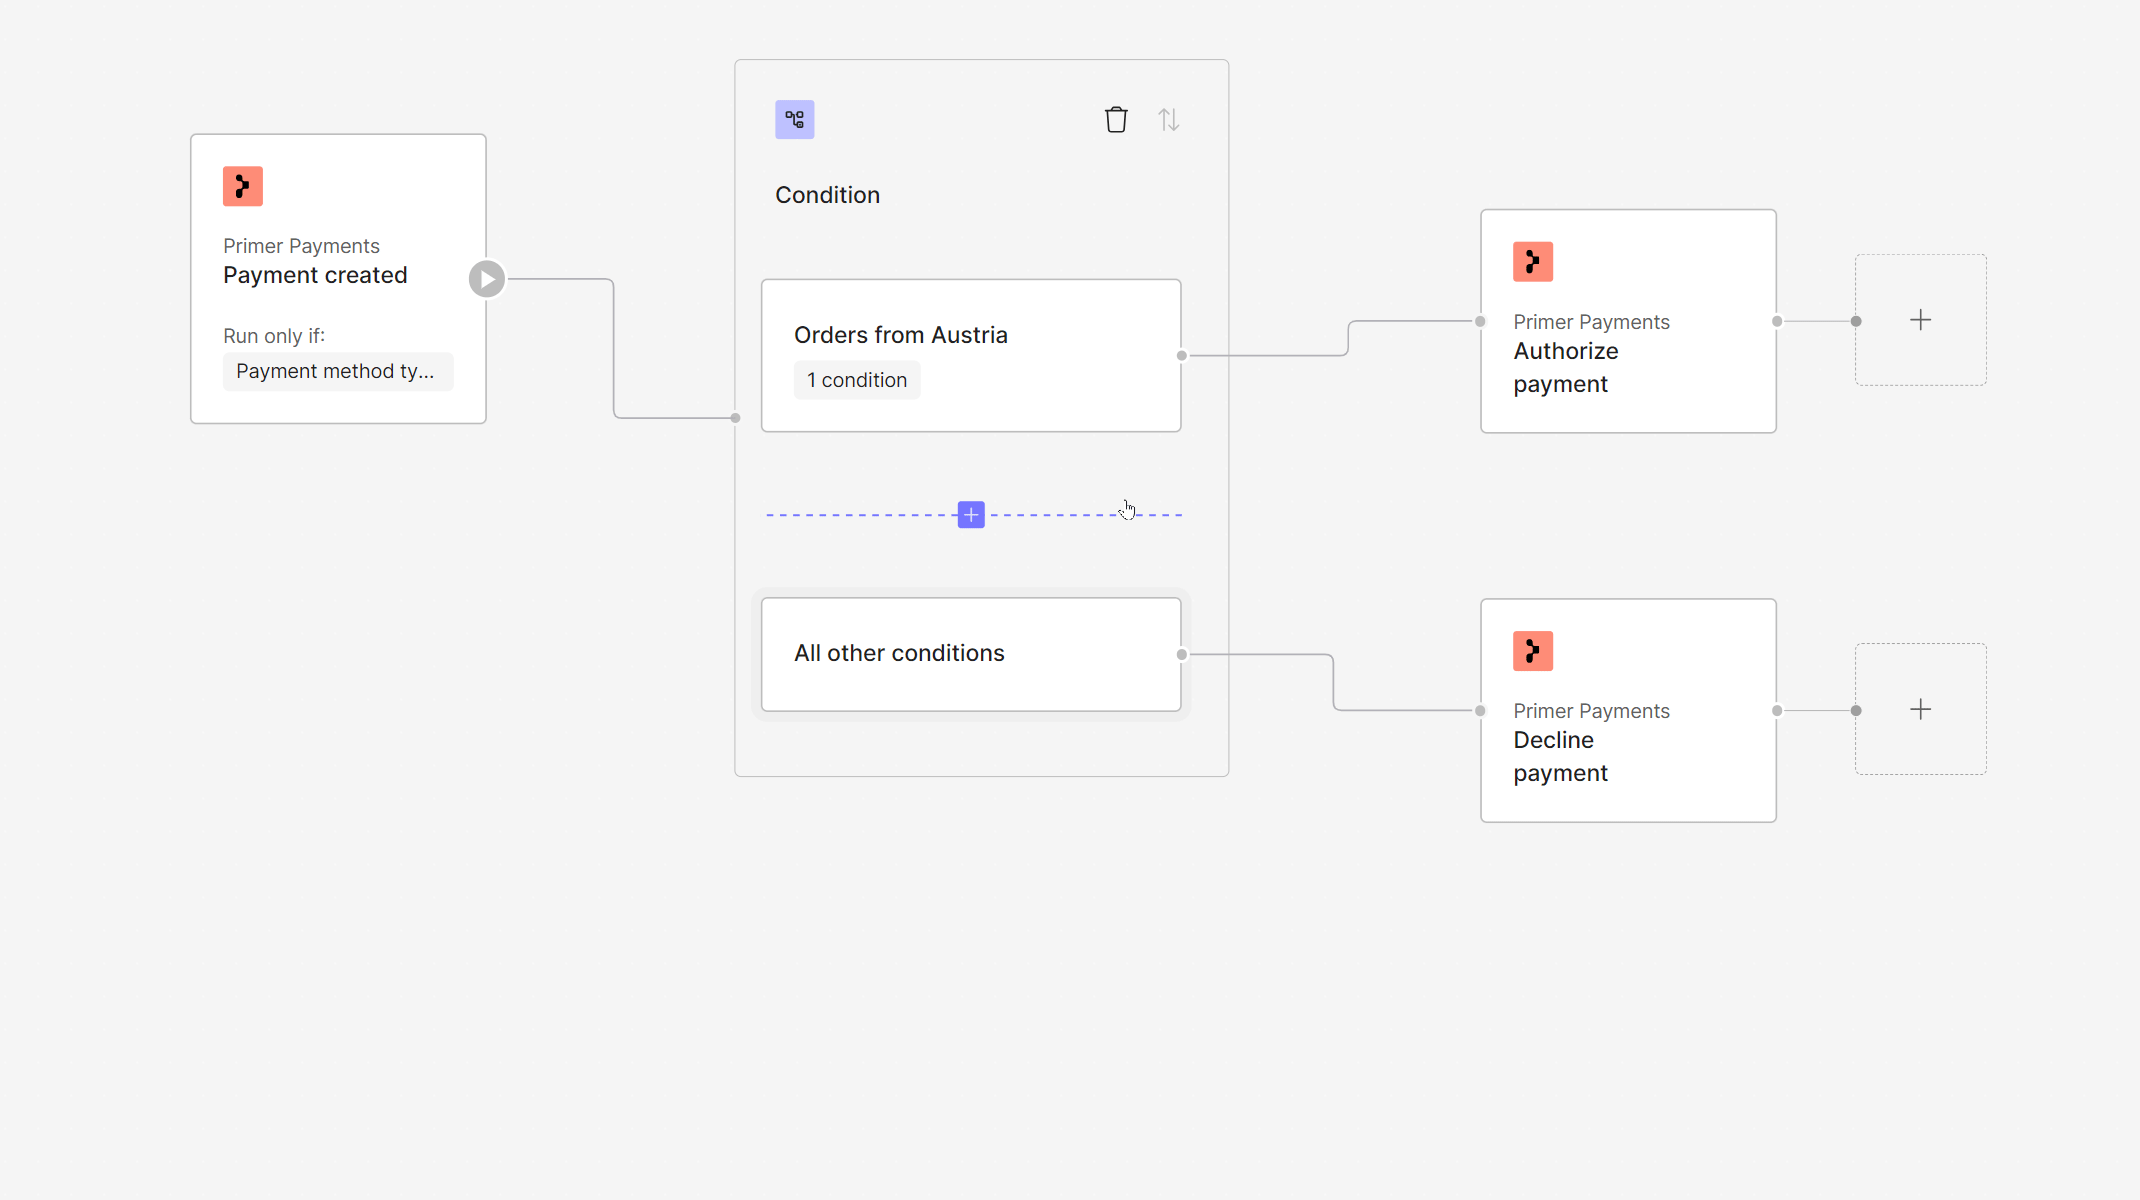Click the 1 condition badge
The height and width of the screenshot is (1200, 2140).
tap(857, 380)
